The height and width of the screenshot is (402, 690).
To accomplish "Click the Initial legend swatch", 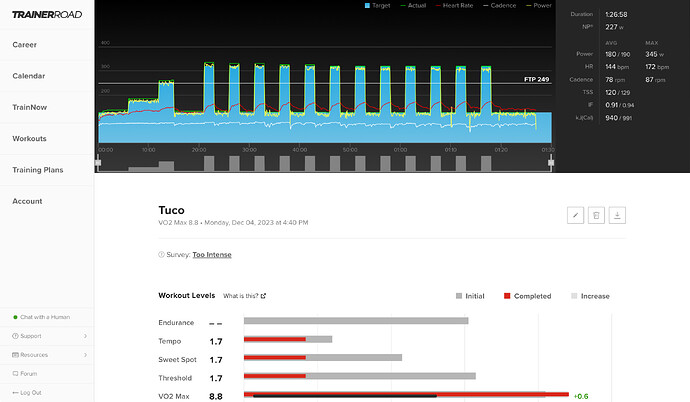I will tap(459, 296).
